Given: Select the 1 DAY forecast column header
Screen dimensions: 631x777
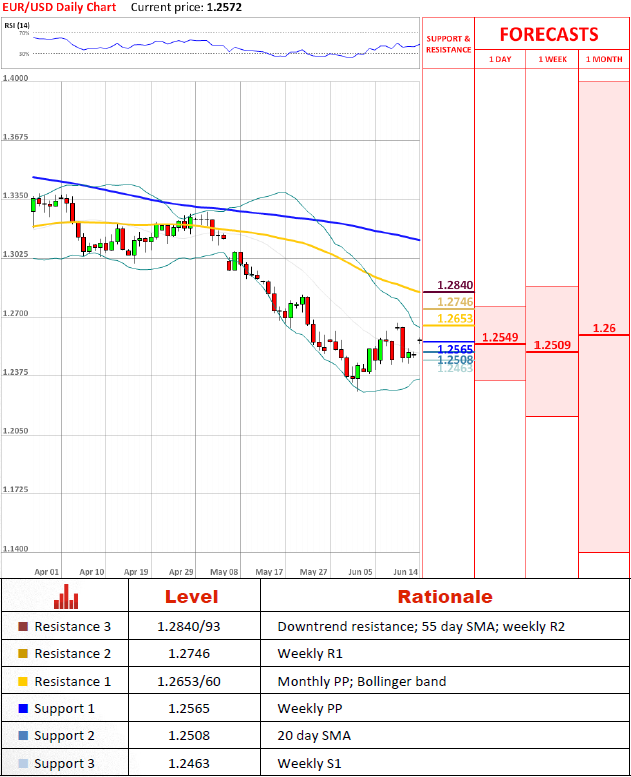Looking at the screenshot, I should 500,59.
